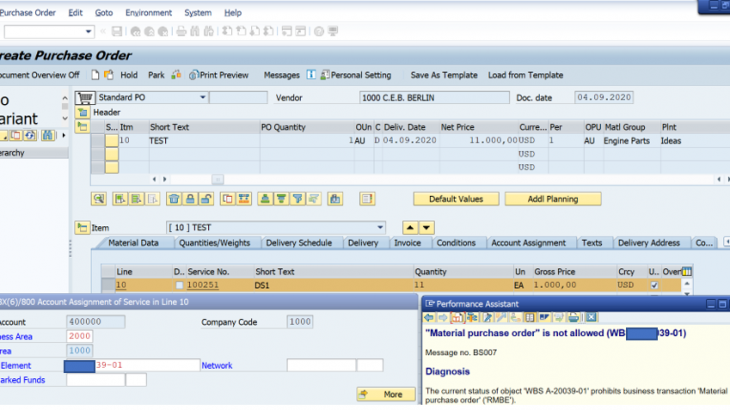Screen dimensions: 730x410
Task: Tick the D... checkbox for service 100251
Action: 180,286
